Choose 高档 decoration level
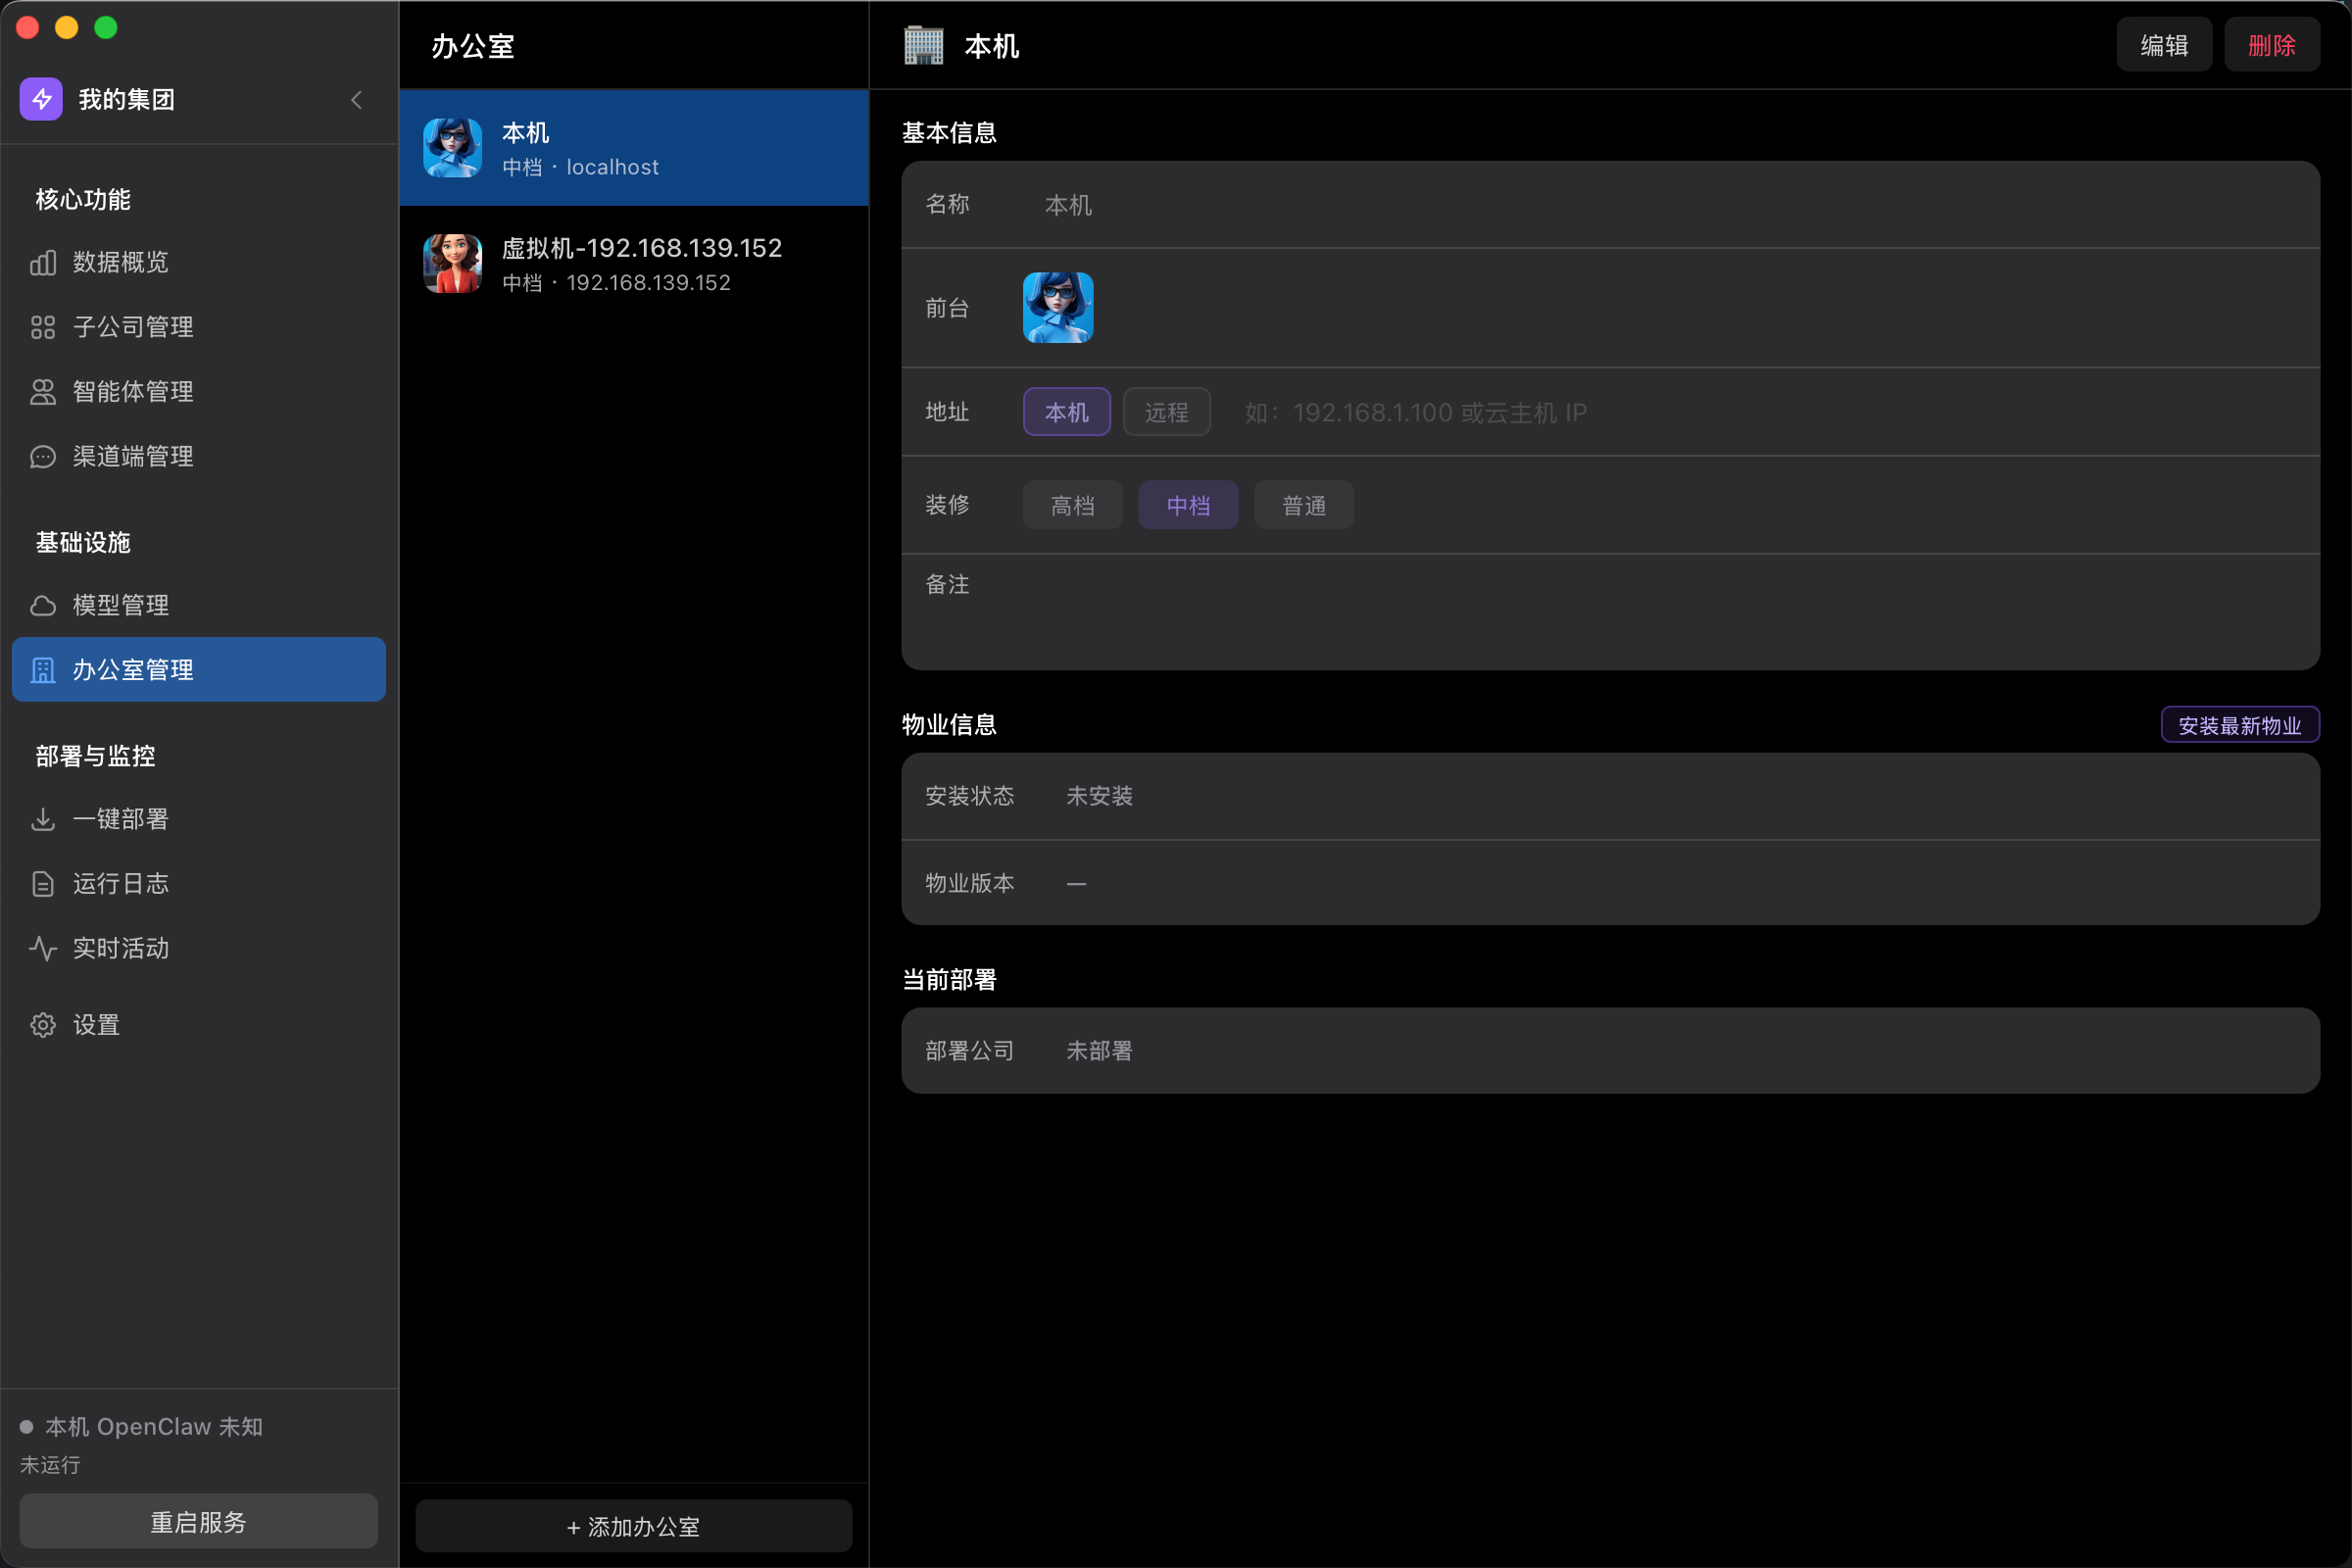Screen dimensions: 2352x1568 1072,505
